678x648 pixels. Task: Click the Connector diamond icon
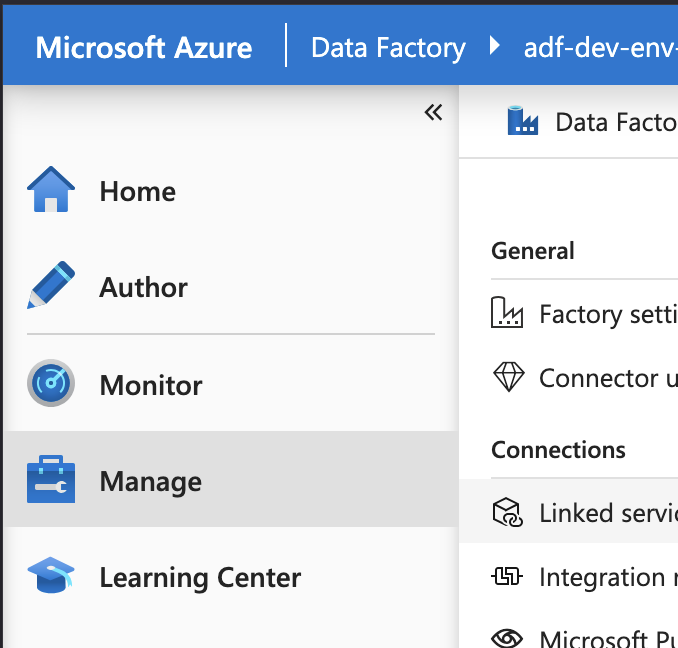[x=508, y=377]
